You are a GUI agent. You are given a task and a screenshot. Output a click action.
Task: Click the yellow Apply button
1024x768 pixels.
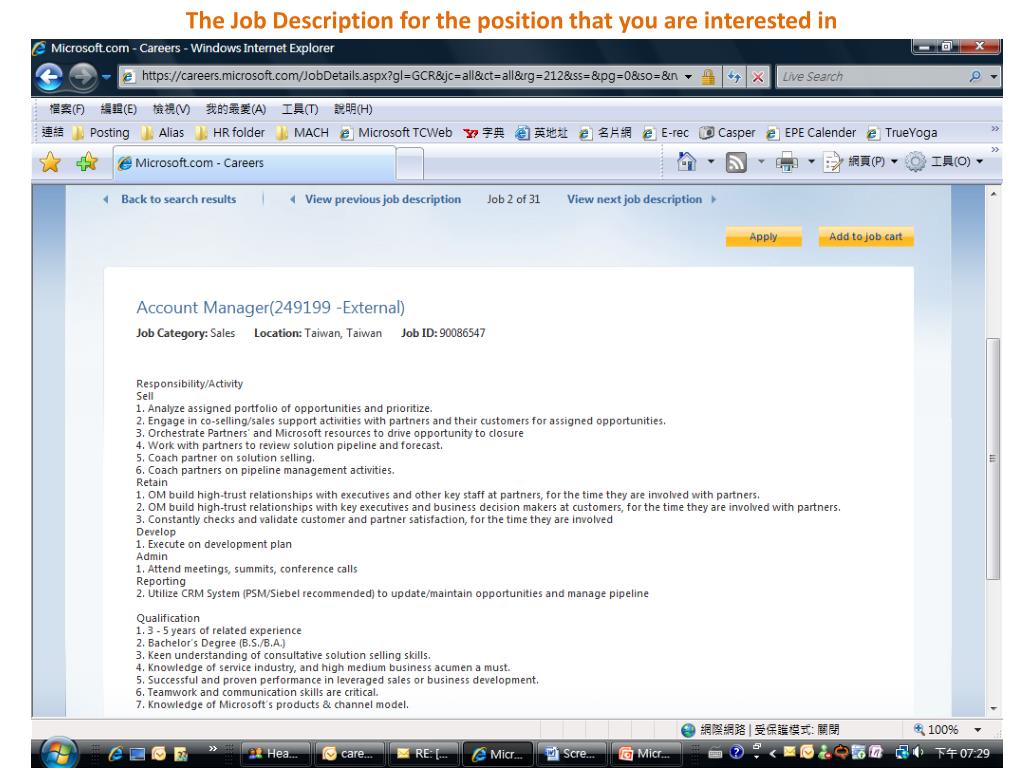[763, 236]
